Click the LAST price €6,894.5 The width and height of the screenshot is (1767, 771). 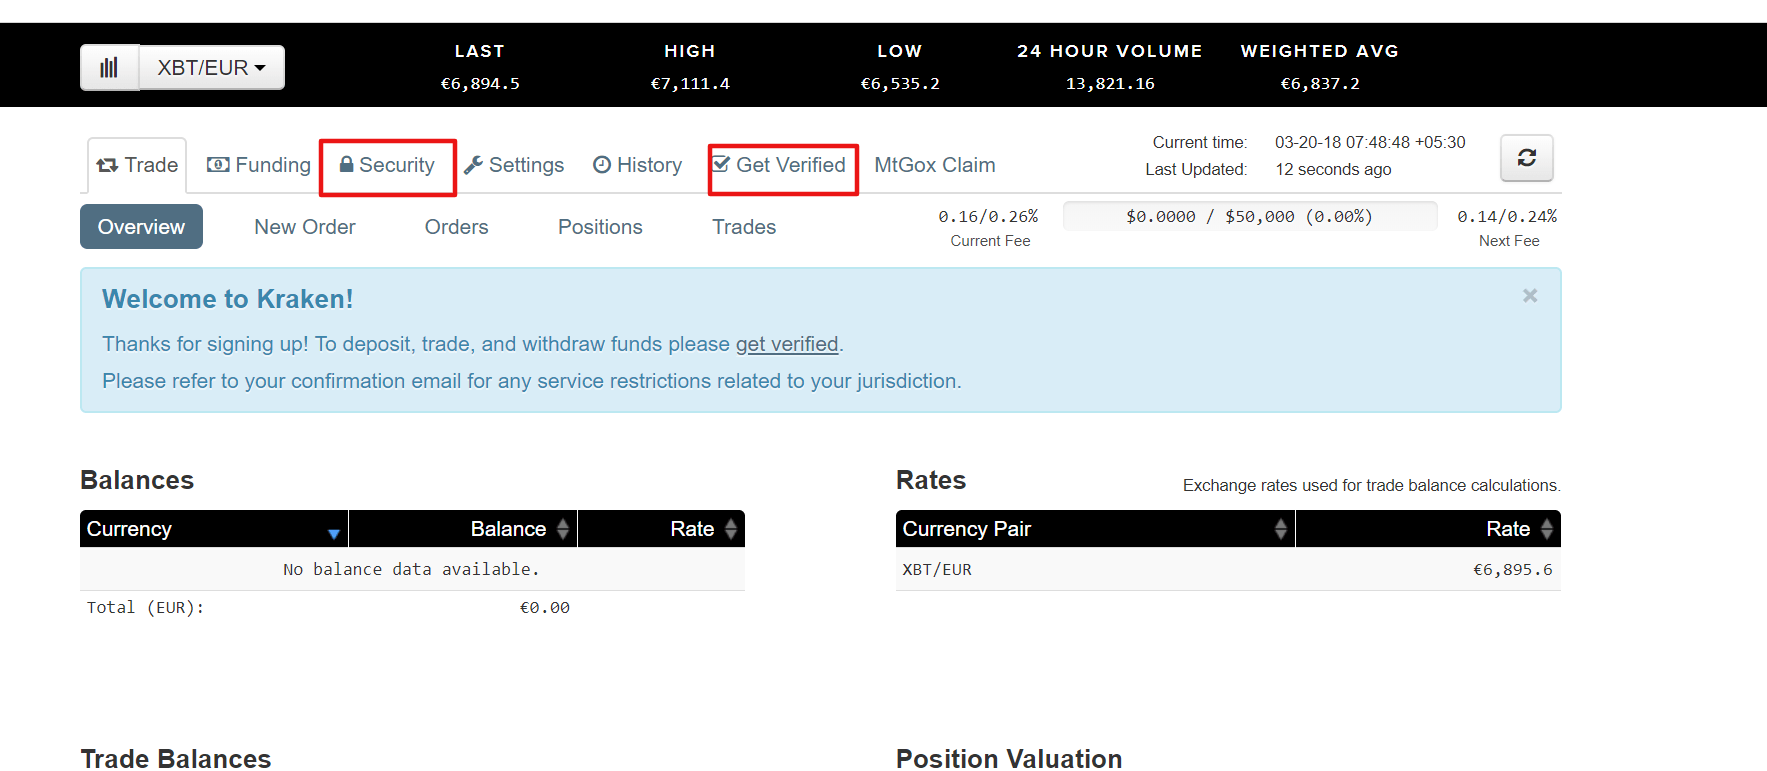click(x=480, y=84)
